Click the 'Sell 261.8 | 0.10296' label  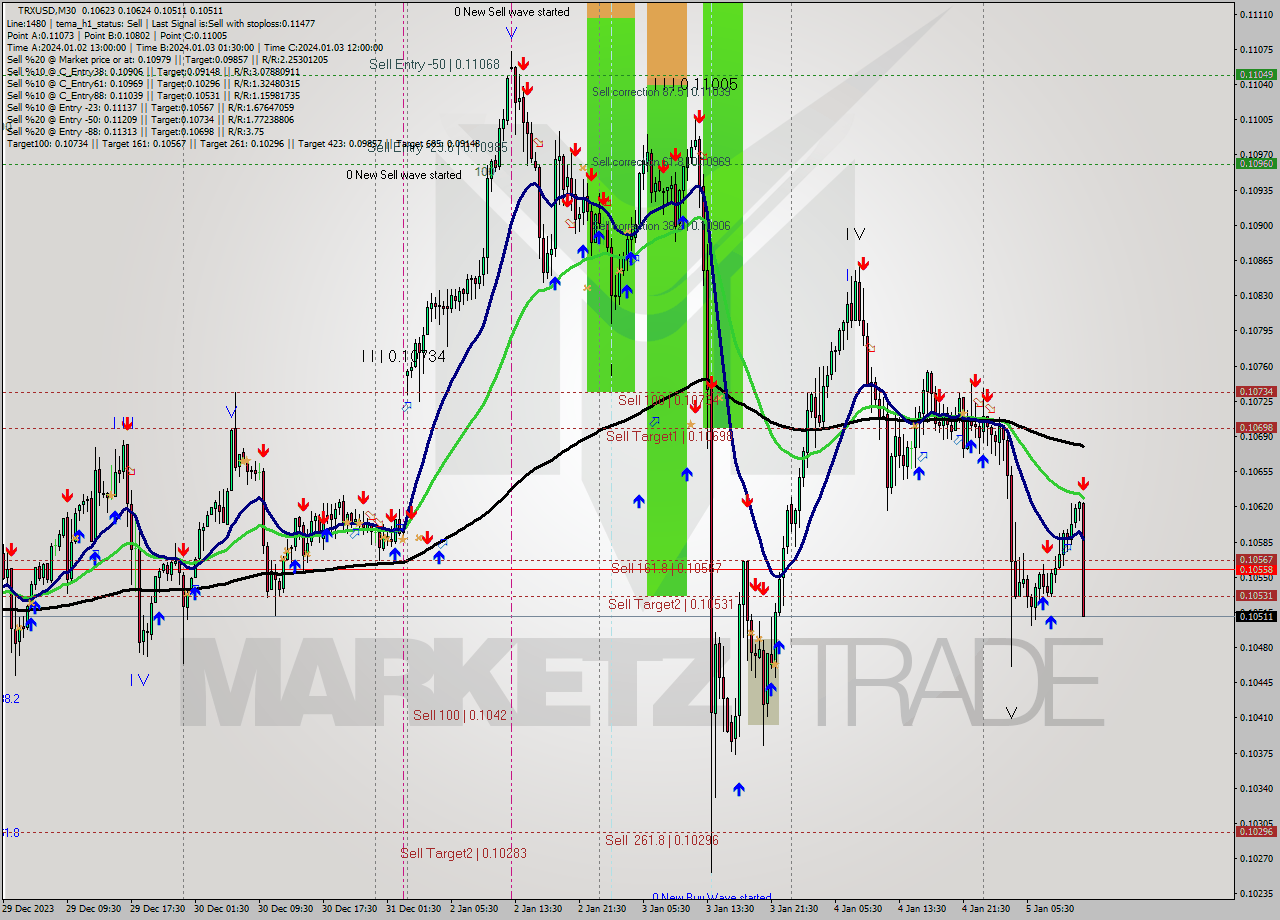[662, 840]
